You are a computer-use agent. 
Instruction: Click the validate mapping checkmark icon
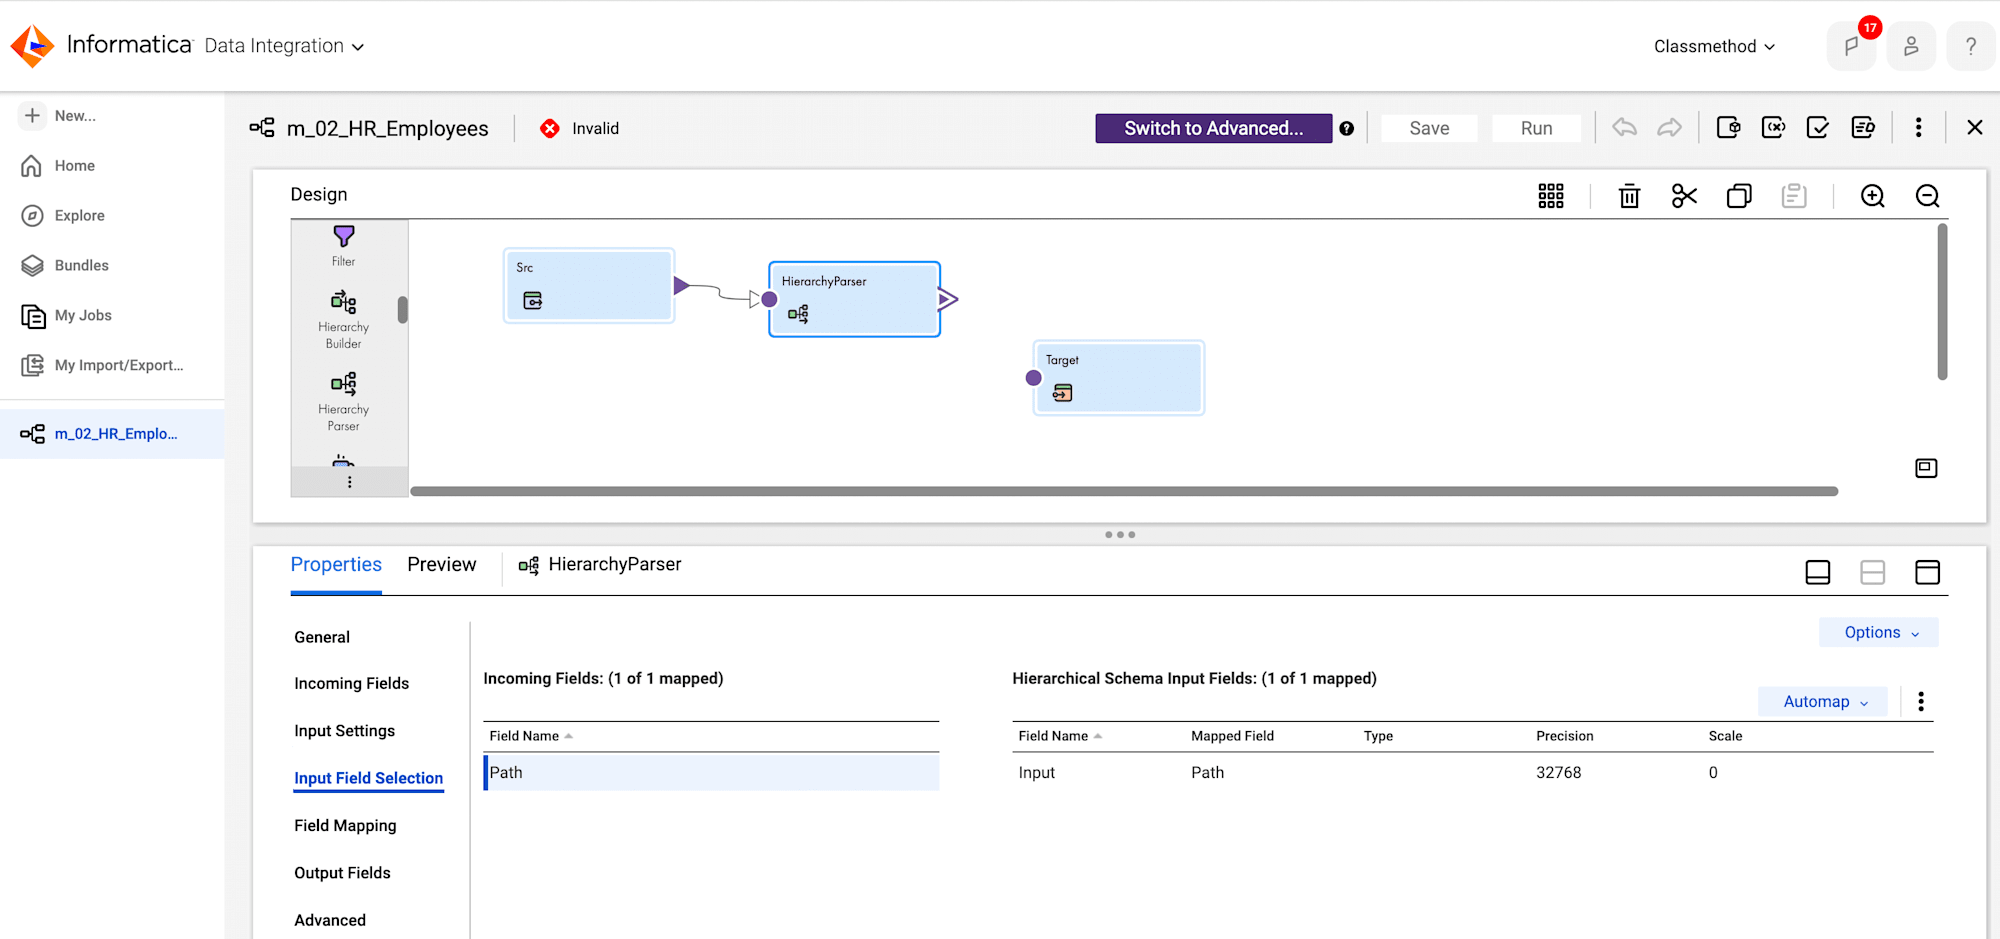pos(1818,128)
